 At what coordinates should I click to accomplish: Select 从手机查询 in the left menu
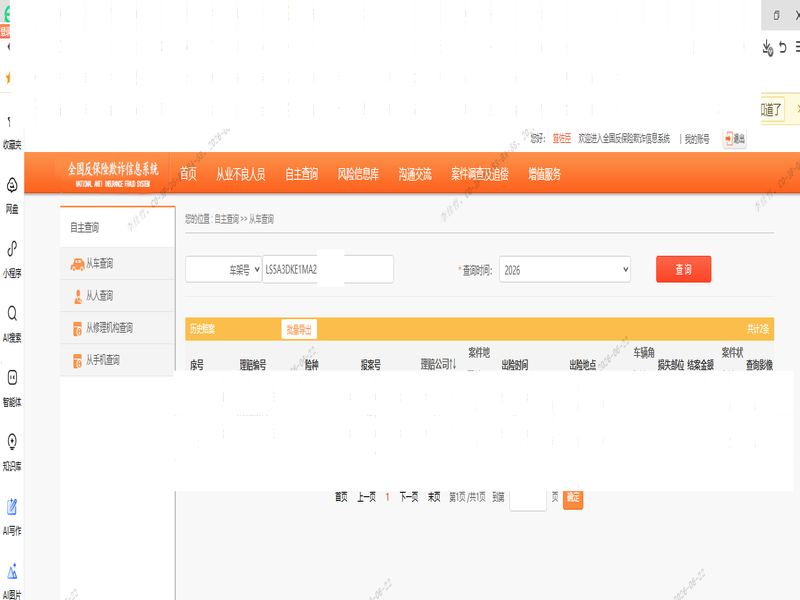[117, 360]
